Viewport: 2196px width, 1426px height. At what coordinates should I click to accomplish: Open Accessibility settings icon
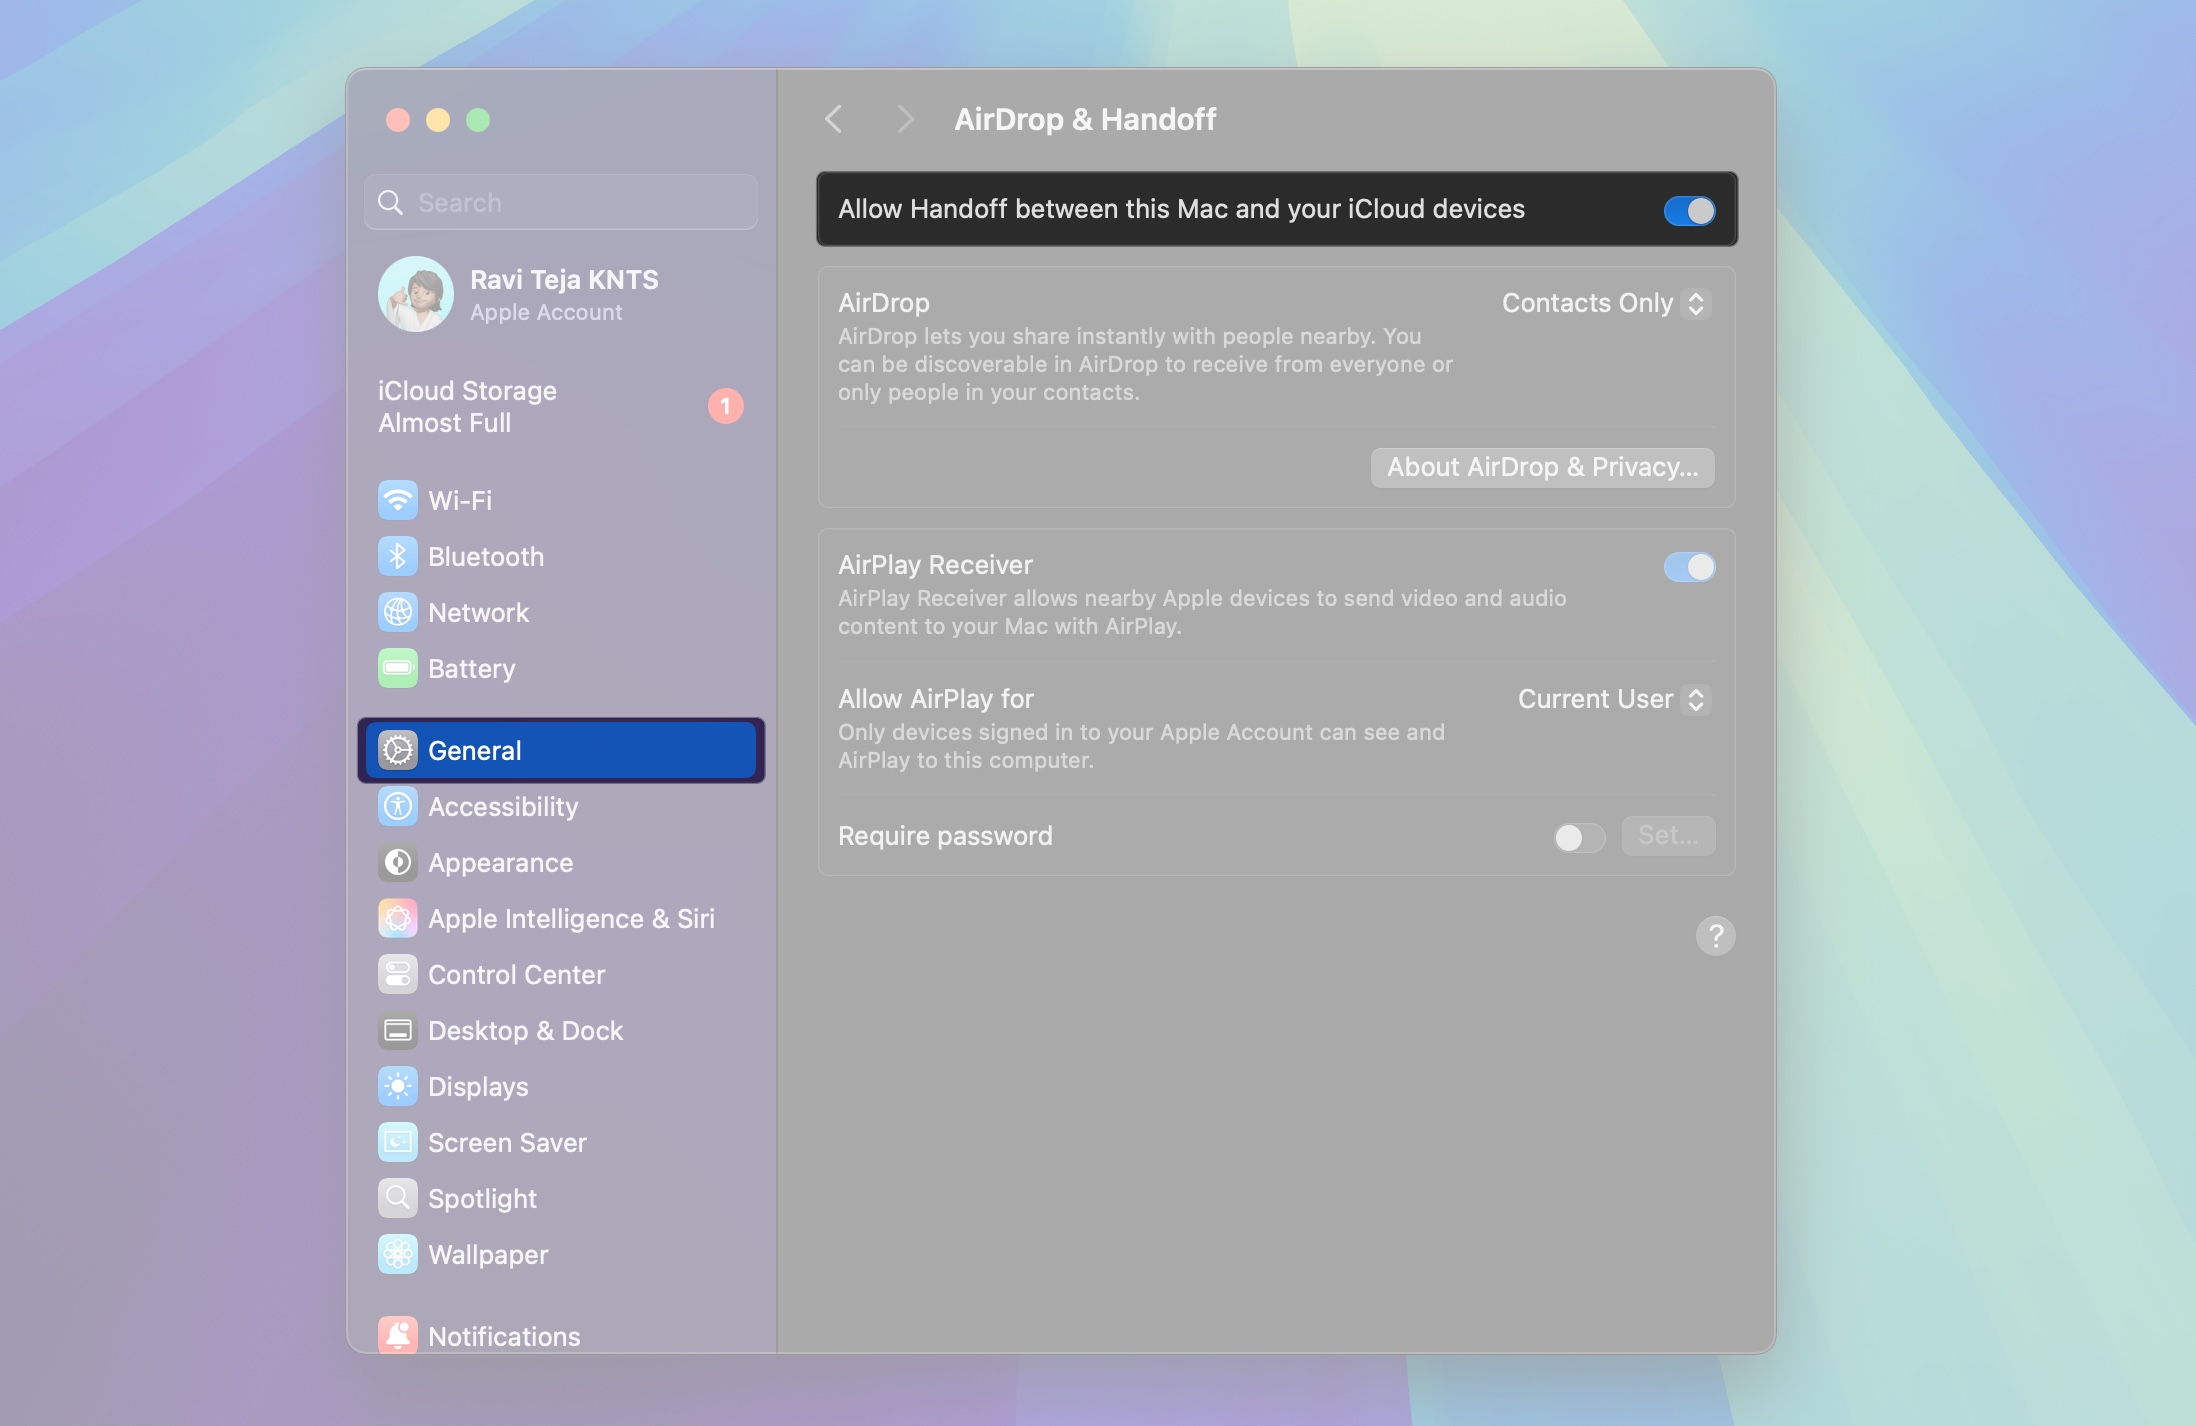point(398,806)
